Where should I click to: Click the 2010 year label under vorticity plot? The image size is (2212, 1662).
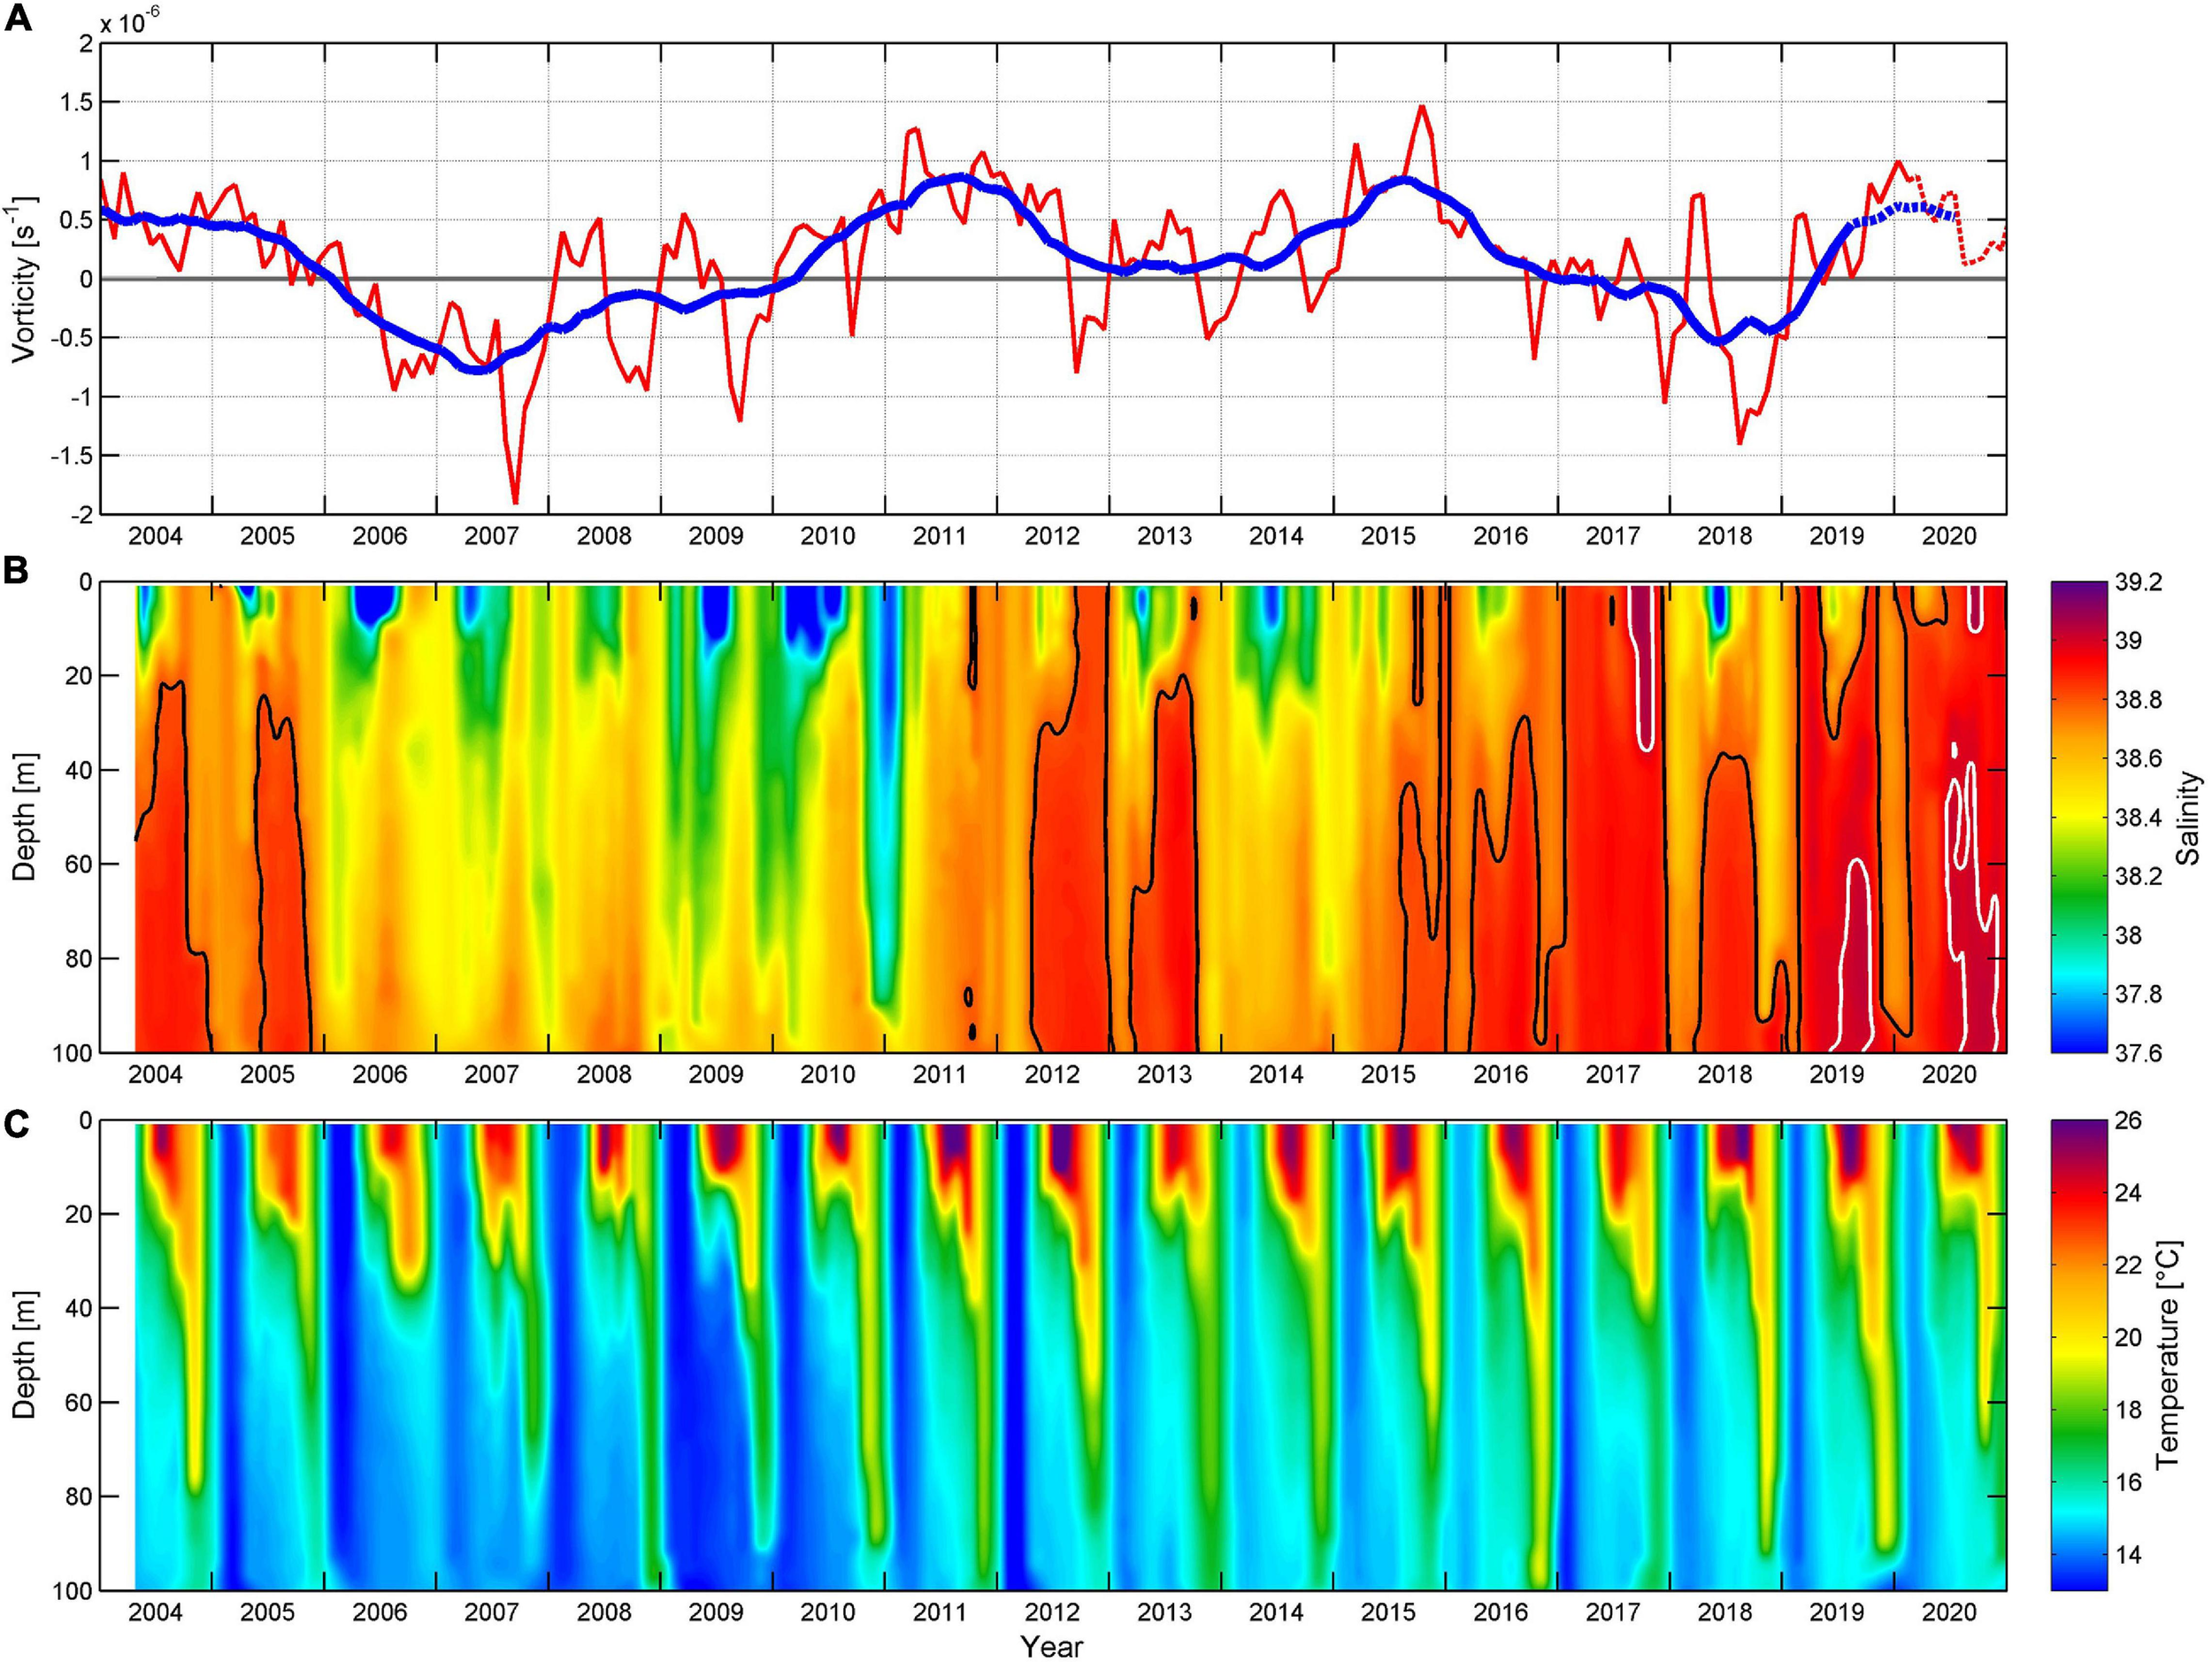(827, 537)
